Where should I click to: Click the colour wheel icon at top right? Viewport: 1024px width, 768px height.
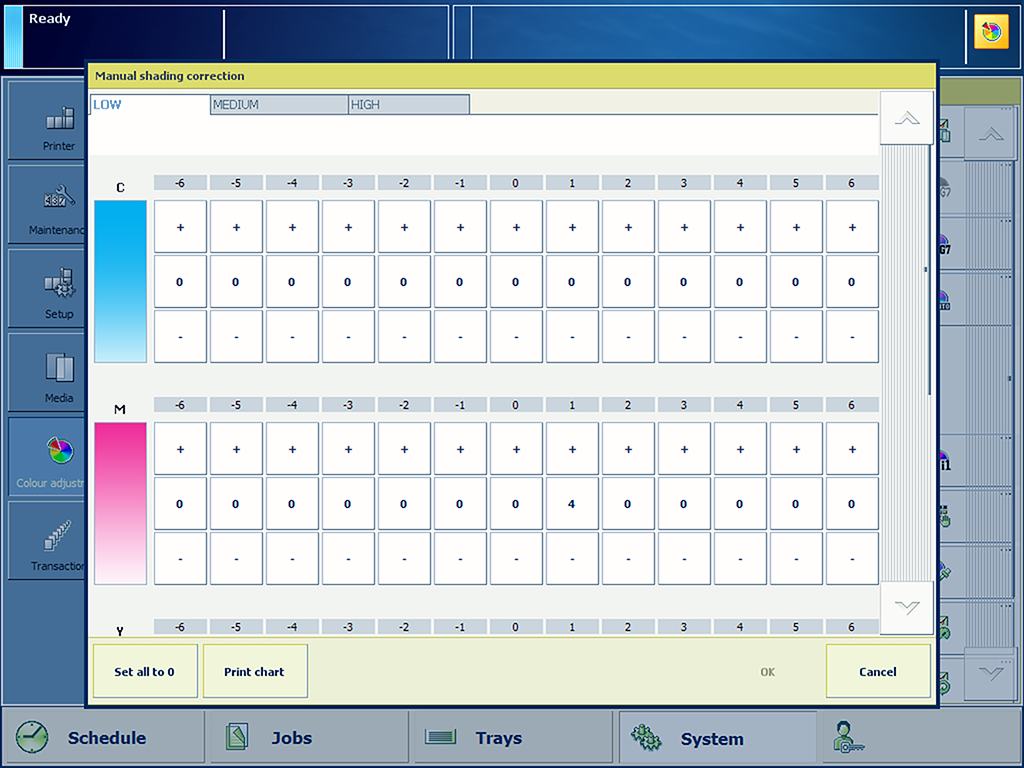click(x=991, y=32)
